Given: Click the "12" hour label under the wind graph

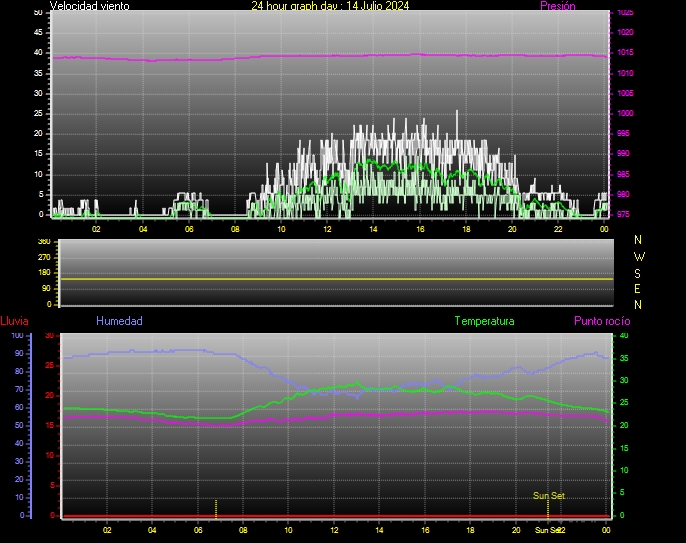Looking at the screenshot, I should pyautogui.click(x=327, y=229).
